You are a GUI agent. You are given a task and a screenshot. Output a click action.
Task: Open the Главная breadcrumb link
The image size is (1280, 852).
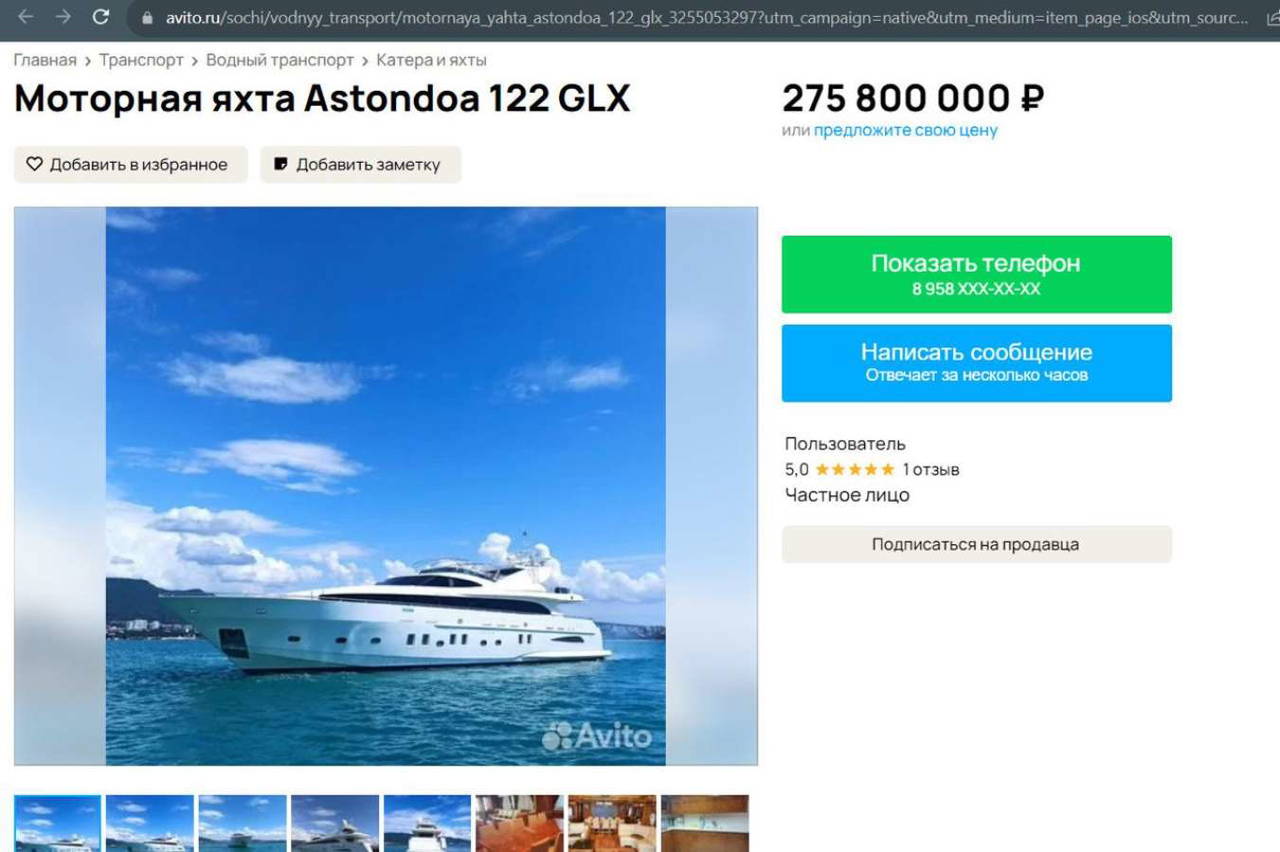click(x=45, y=60)
